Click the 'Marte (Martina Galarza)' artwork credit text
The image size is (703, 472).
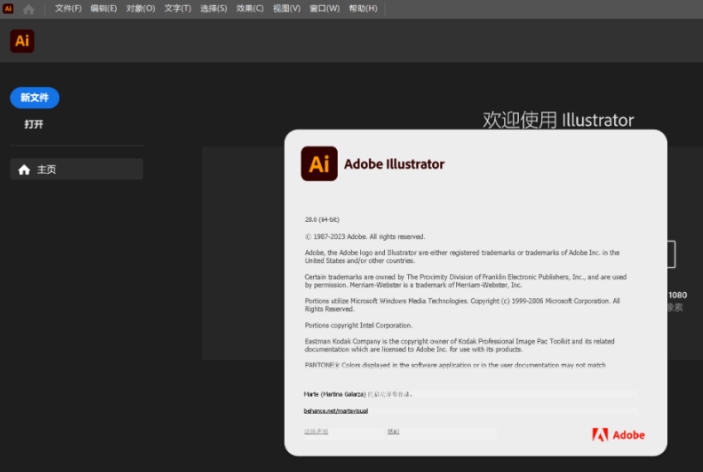pos(334,394)
